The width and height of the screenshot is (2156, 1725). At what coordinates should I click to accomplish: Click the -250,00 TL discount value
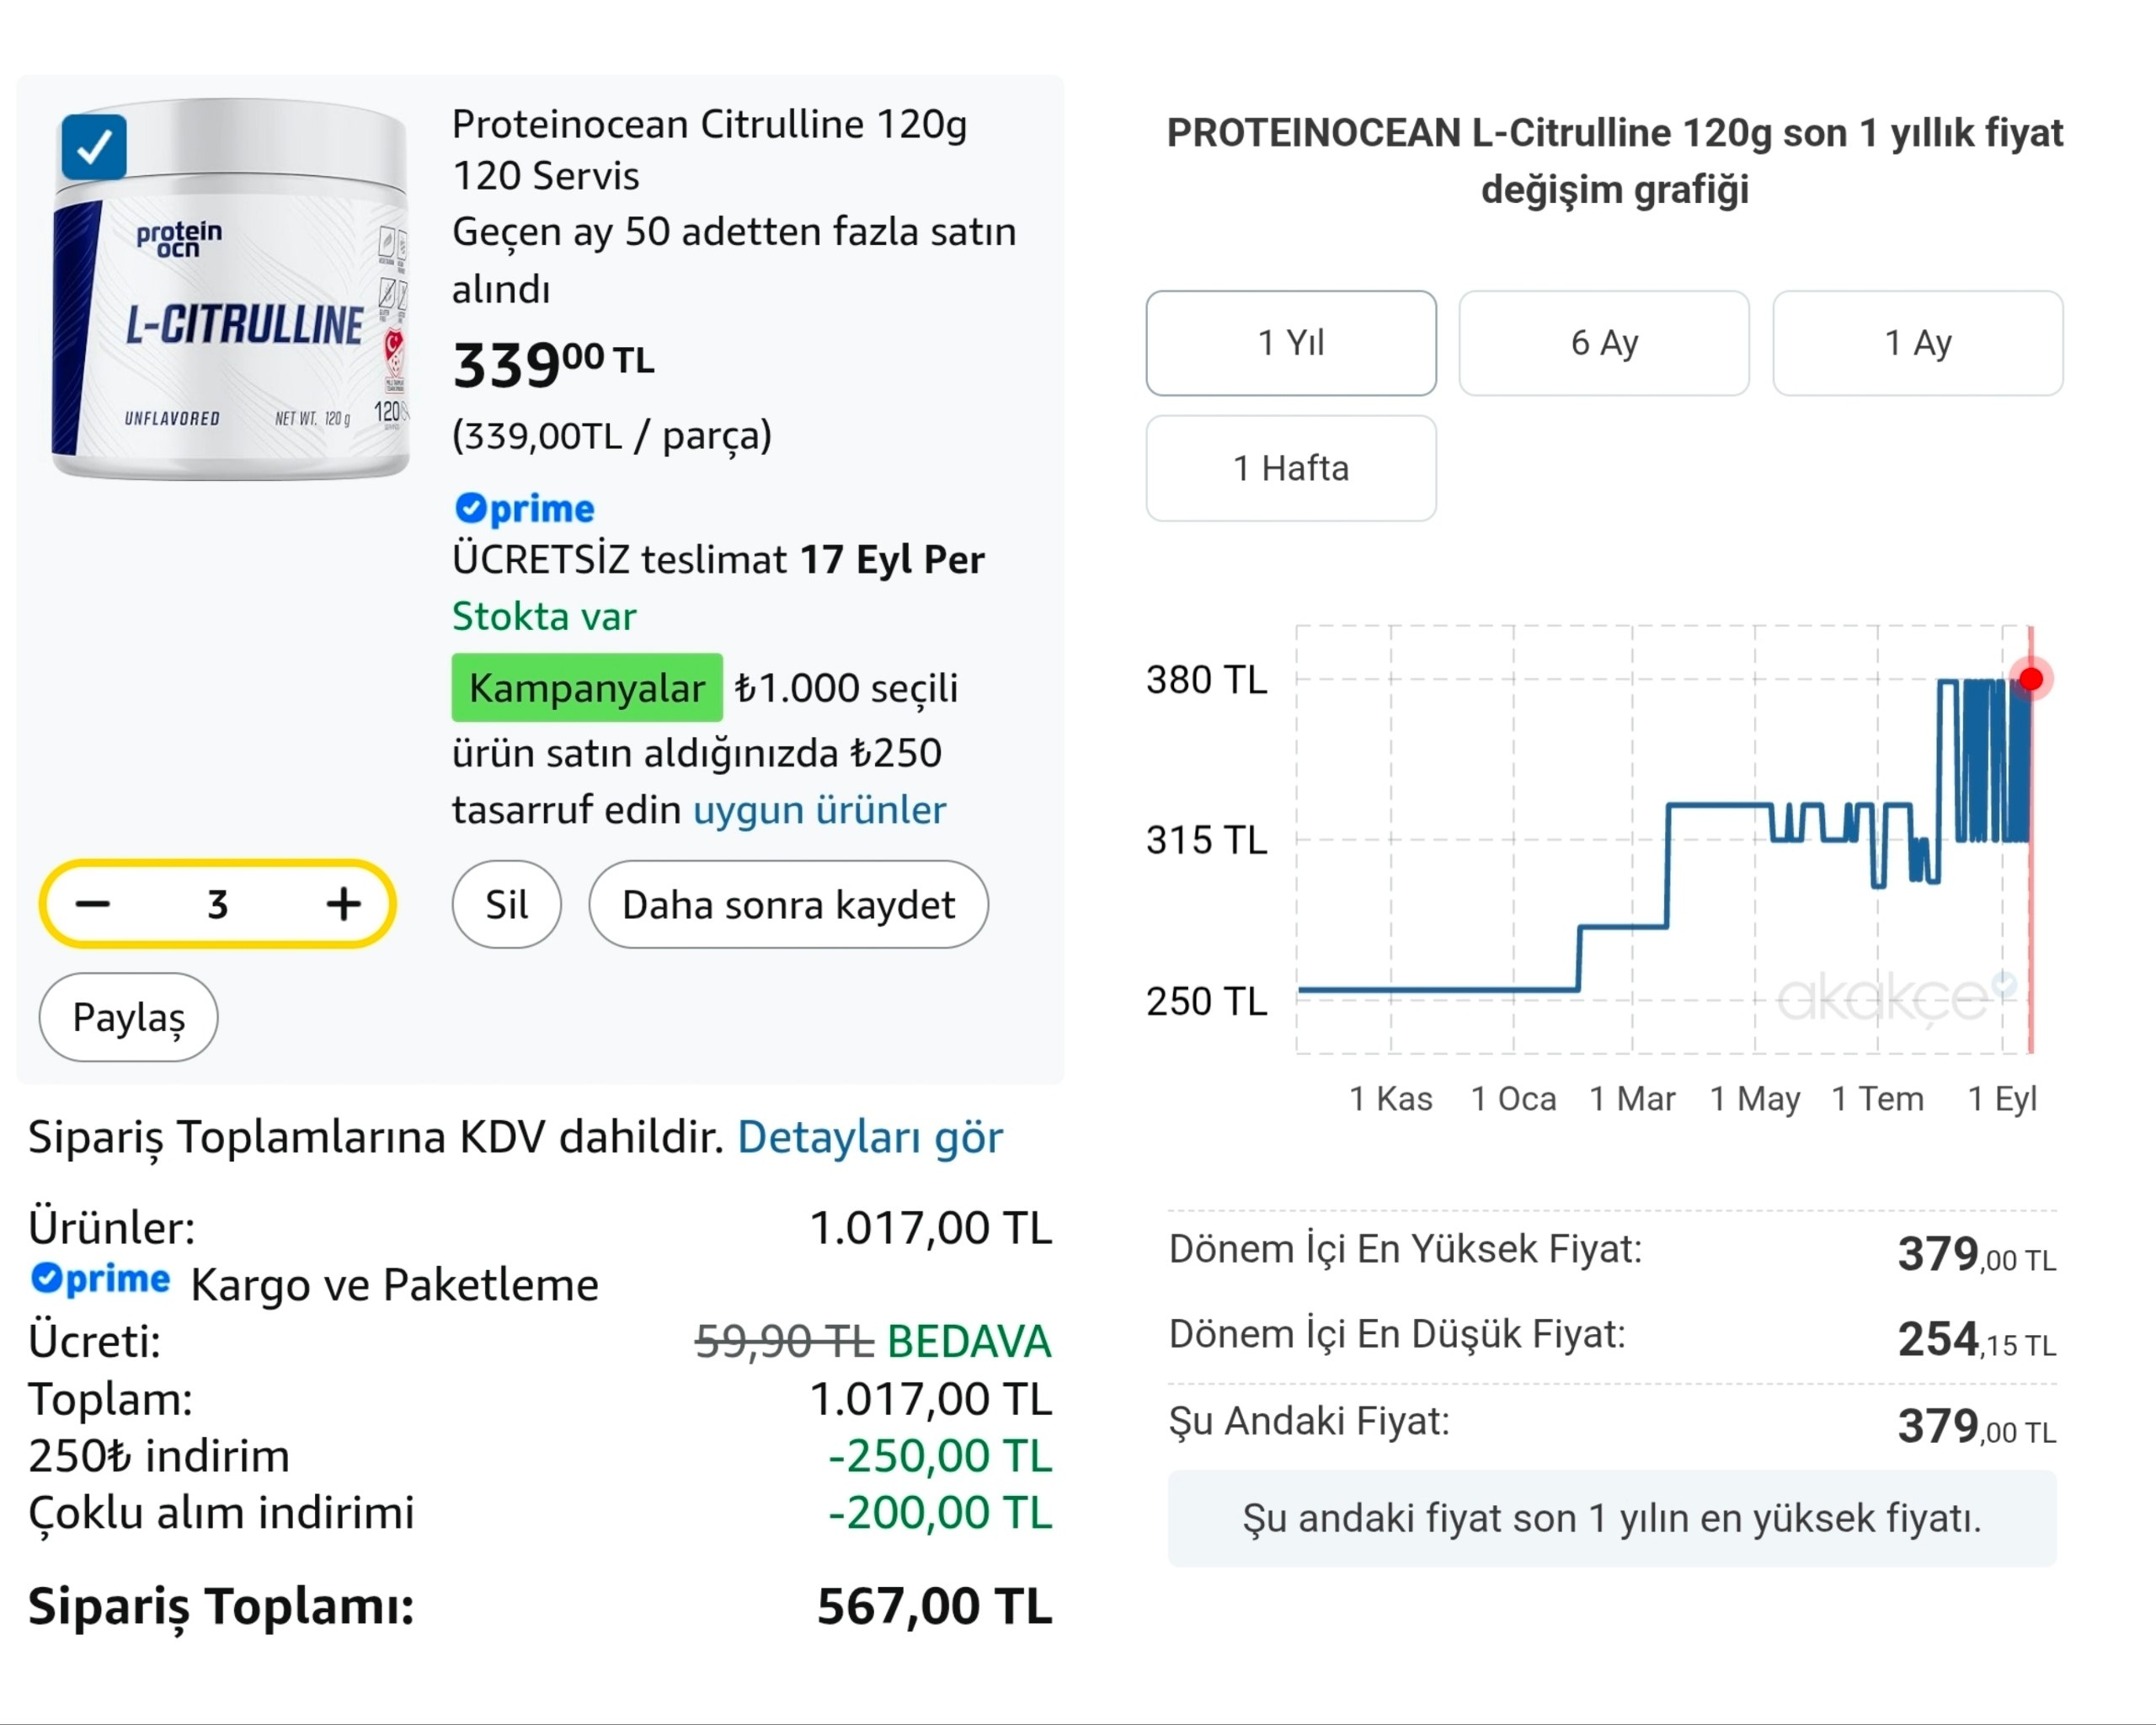tap(940, 1456)
